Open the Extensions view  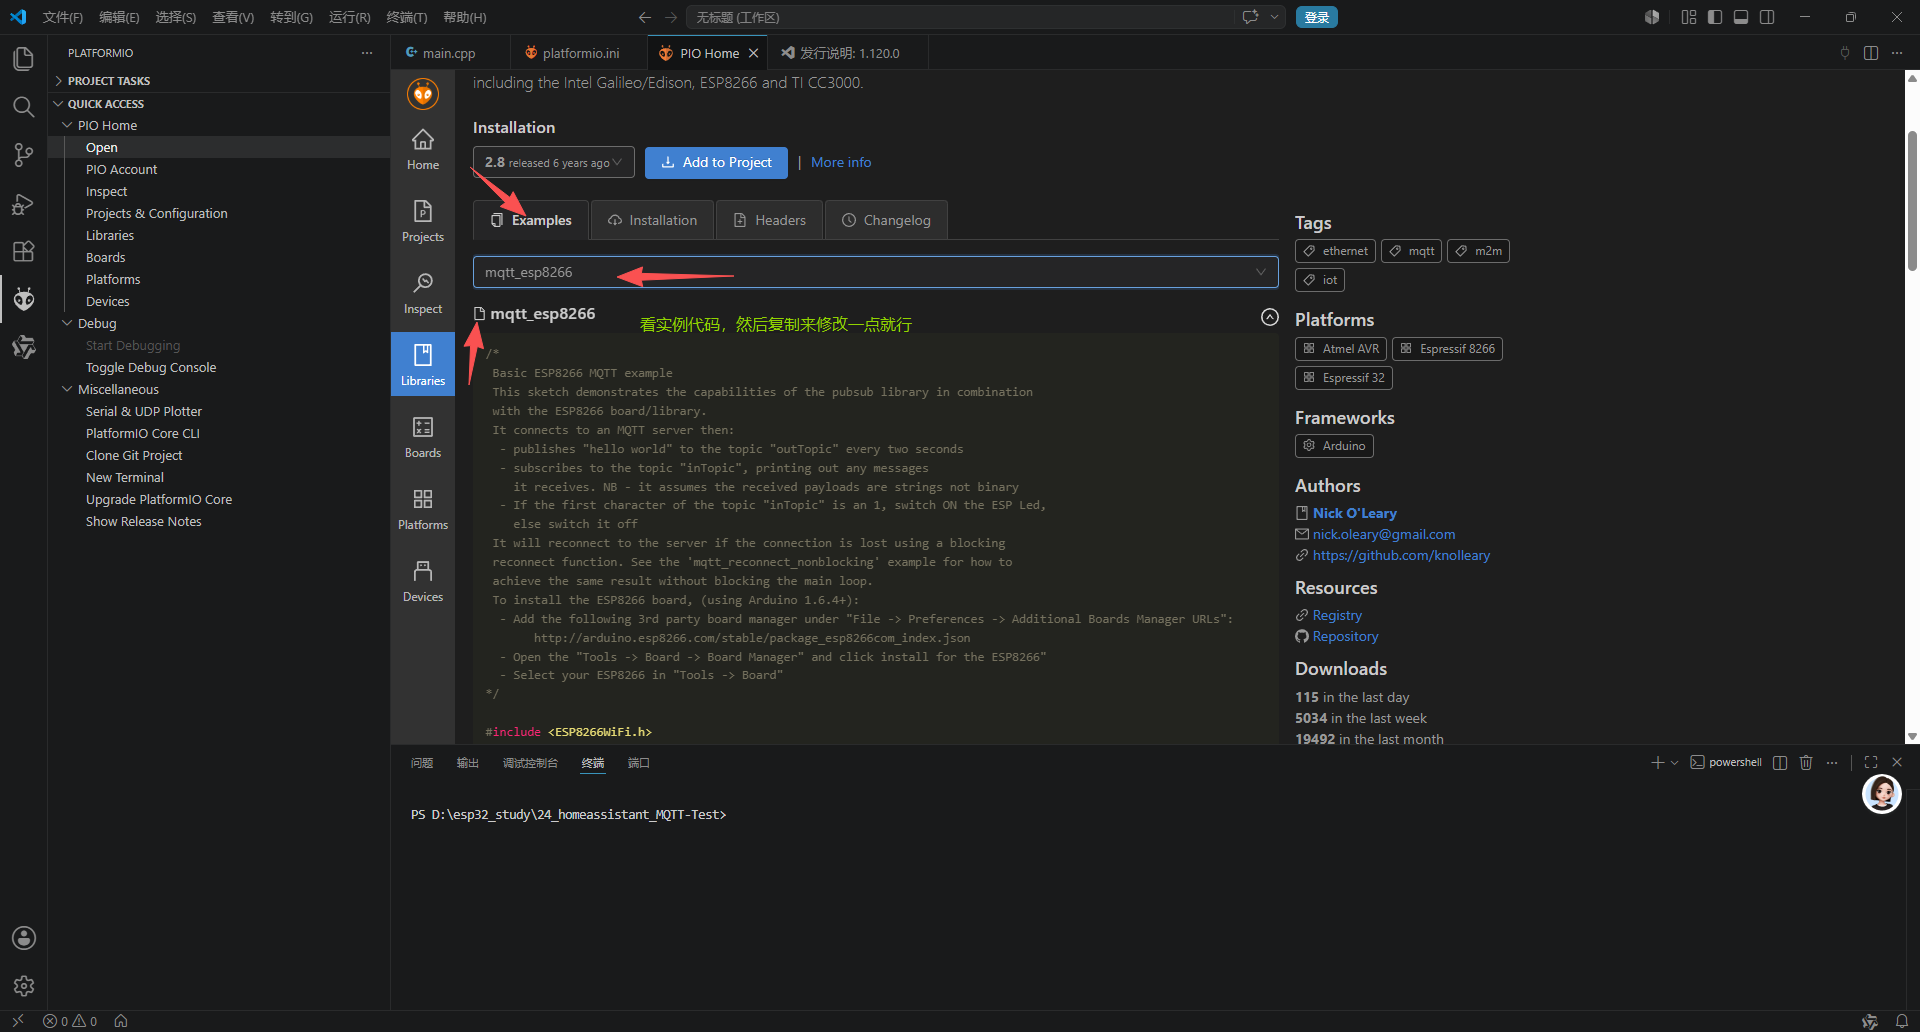click(23, 251)
